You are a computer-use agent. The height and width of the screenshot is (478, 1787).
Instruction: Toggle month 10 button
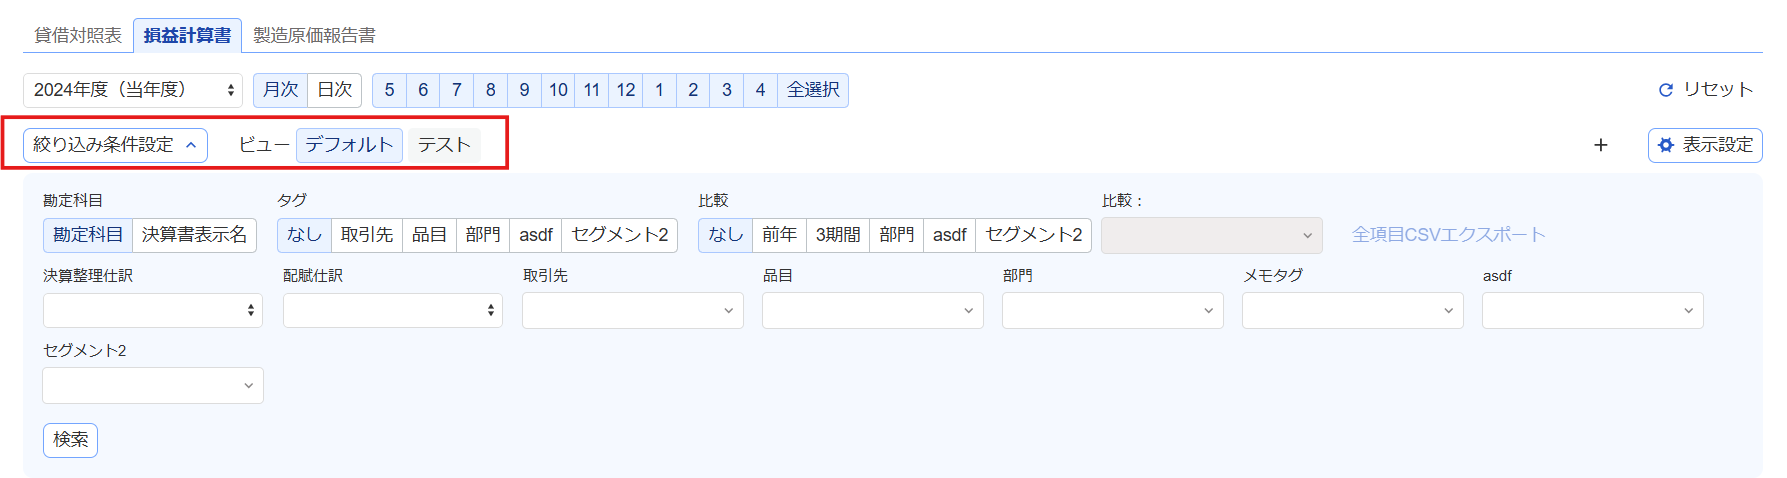[x=558, y=90]
